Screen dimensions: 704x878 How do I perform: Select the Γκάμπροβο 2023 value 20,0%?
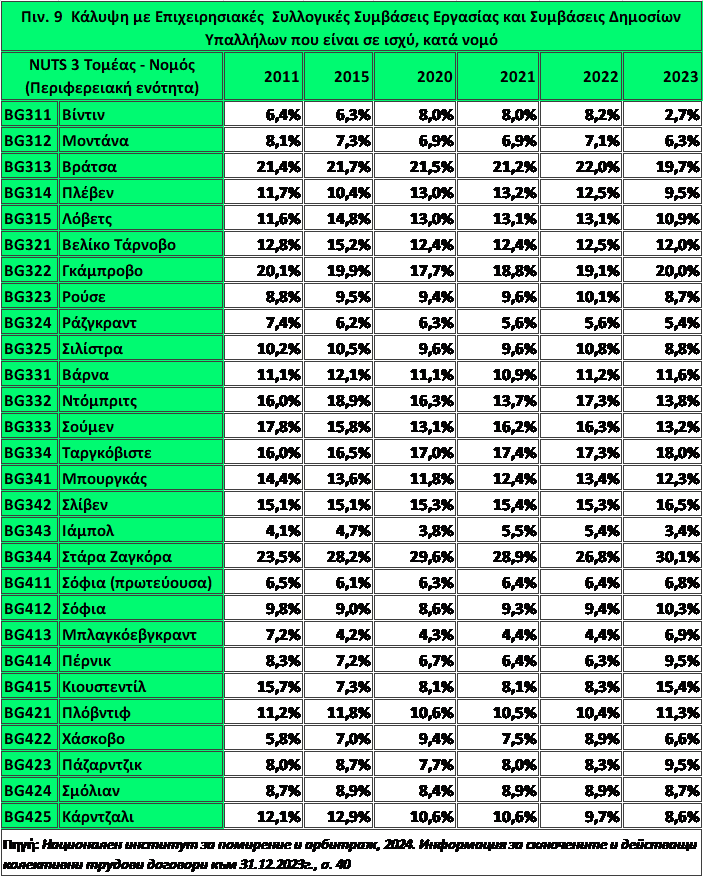[662, 270]
